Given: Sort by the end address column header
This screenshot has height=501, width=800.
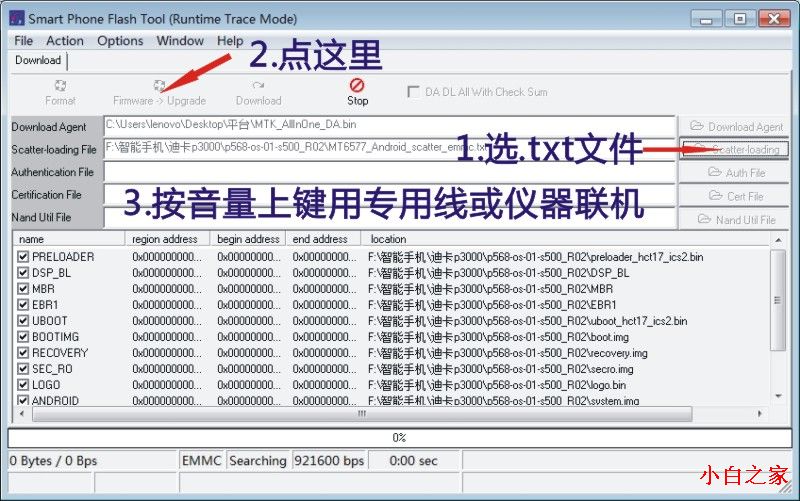Looking at the screenshot, I should (x=323, y=239).
